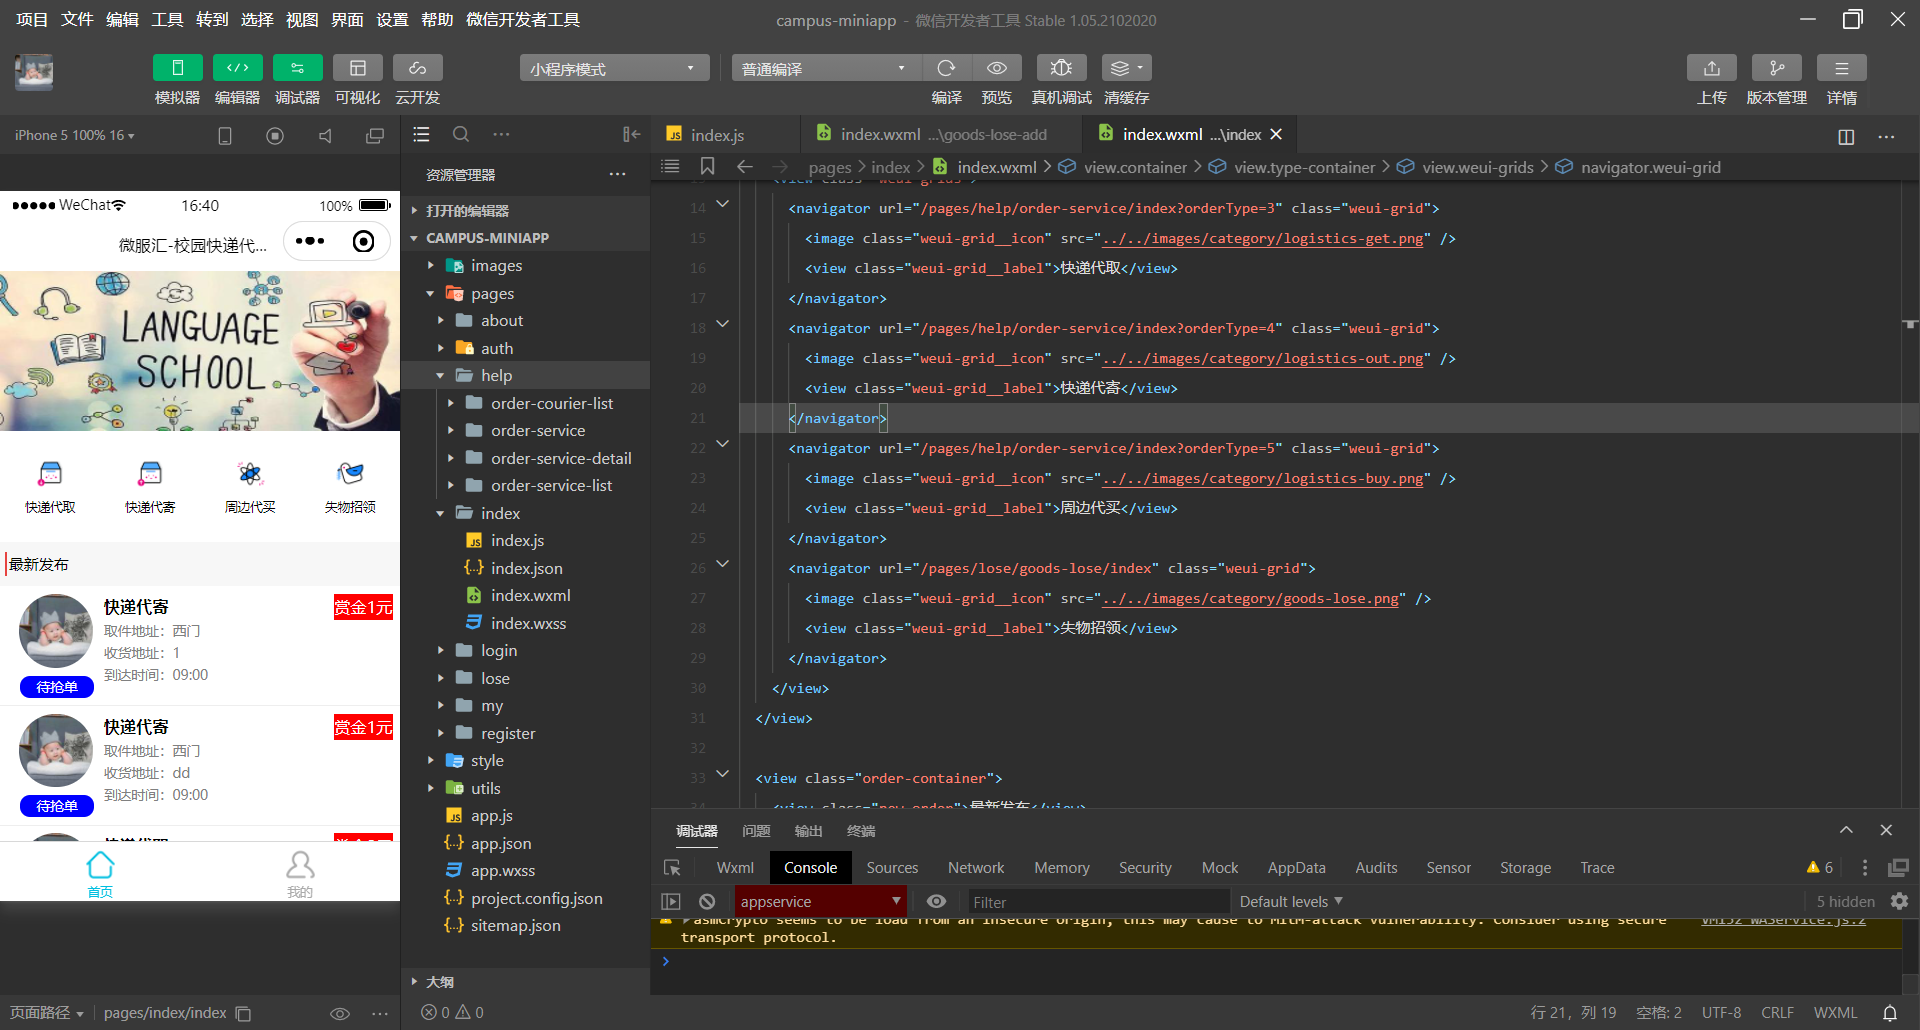Open the Default levels dropdown
The image size is (1920, 1030).
point(1291,901)
